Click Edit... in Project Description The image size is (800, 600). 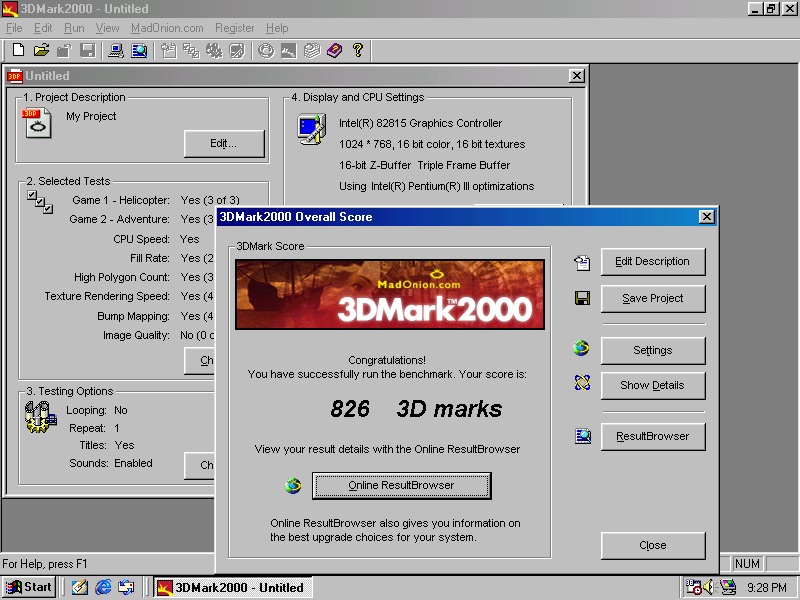coord(224,143)
